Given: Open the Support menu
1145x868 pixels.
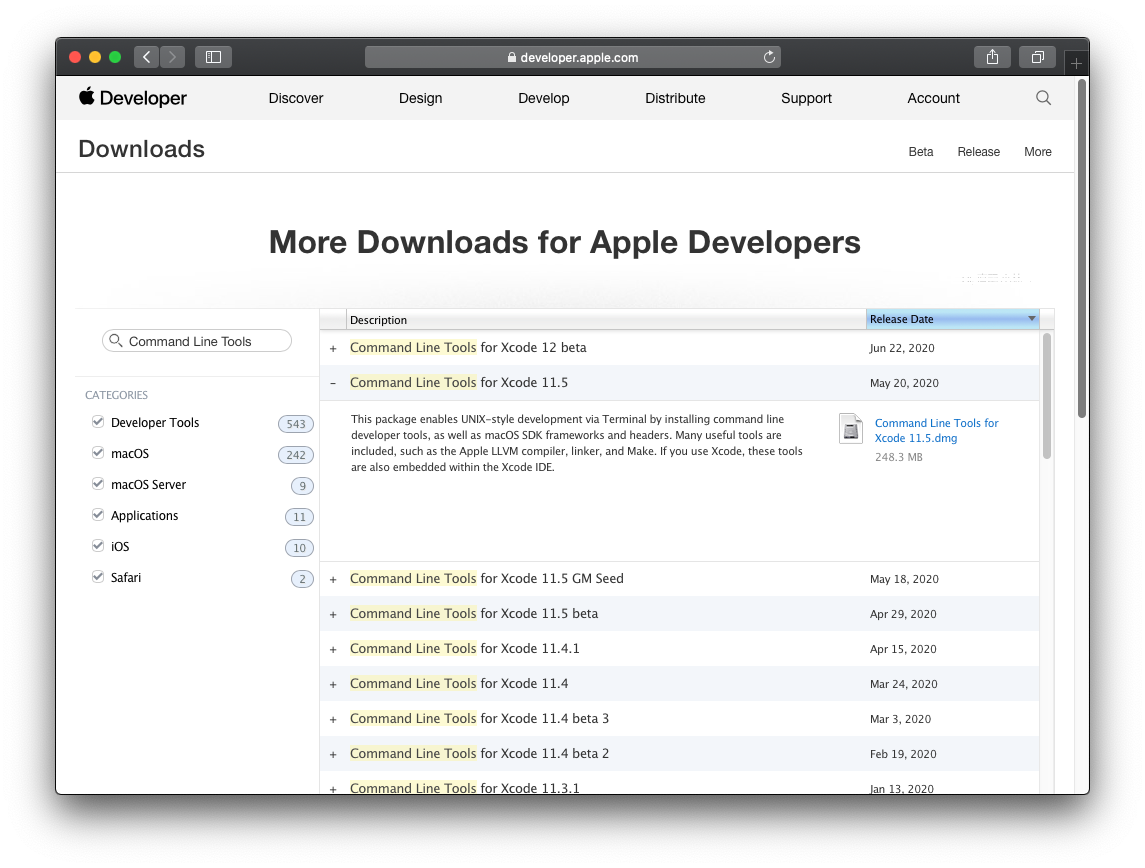Looking at the screenshot, I should click(806, 98).
